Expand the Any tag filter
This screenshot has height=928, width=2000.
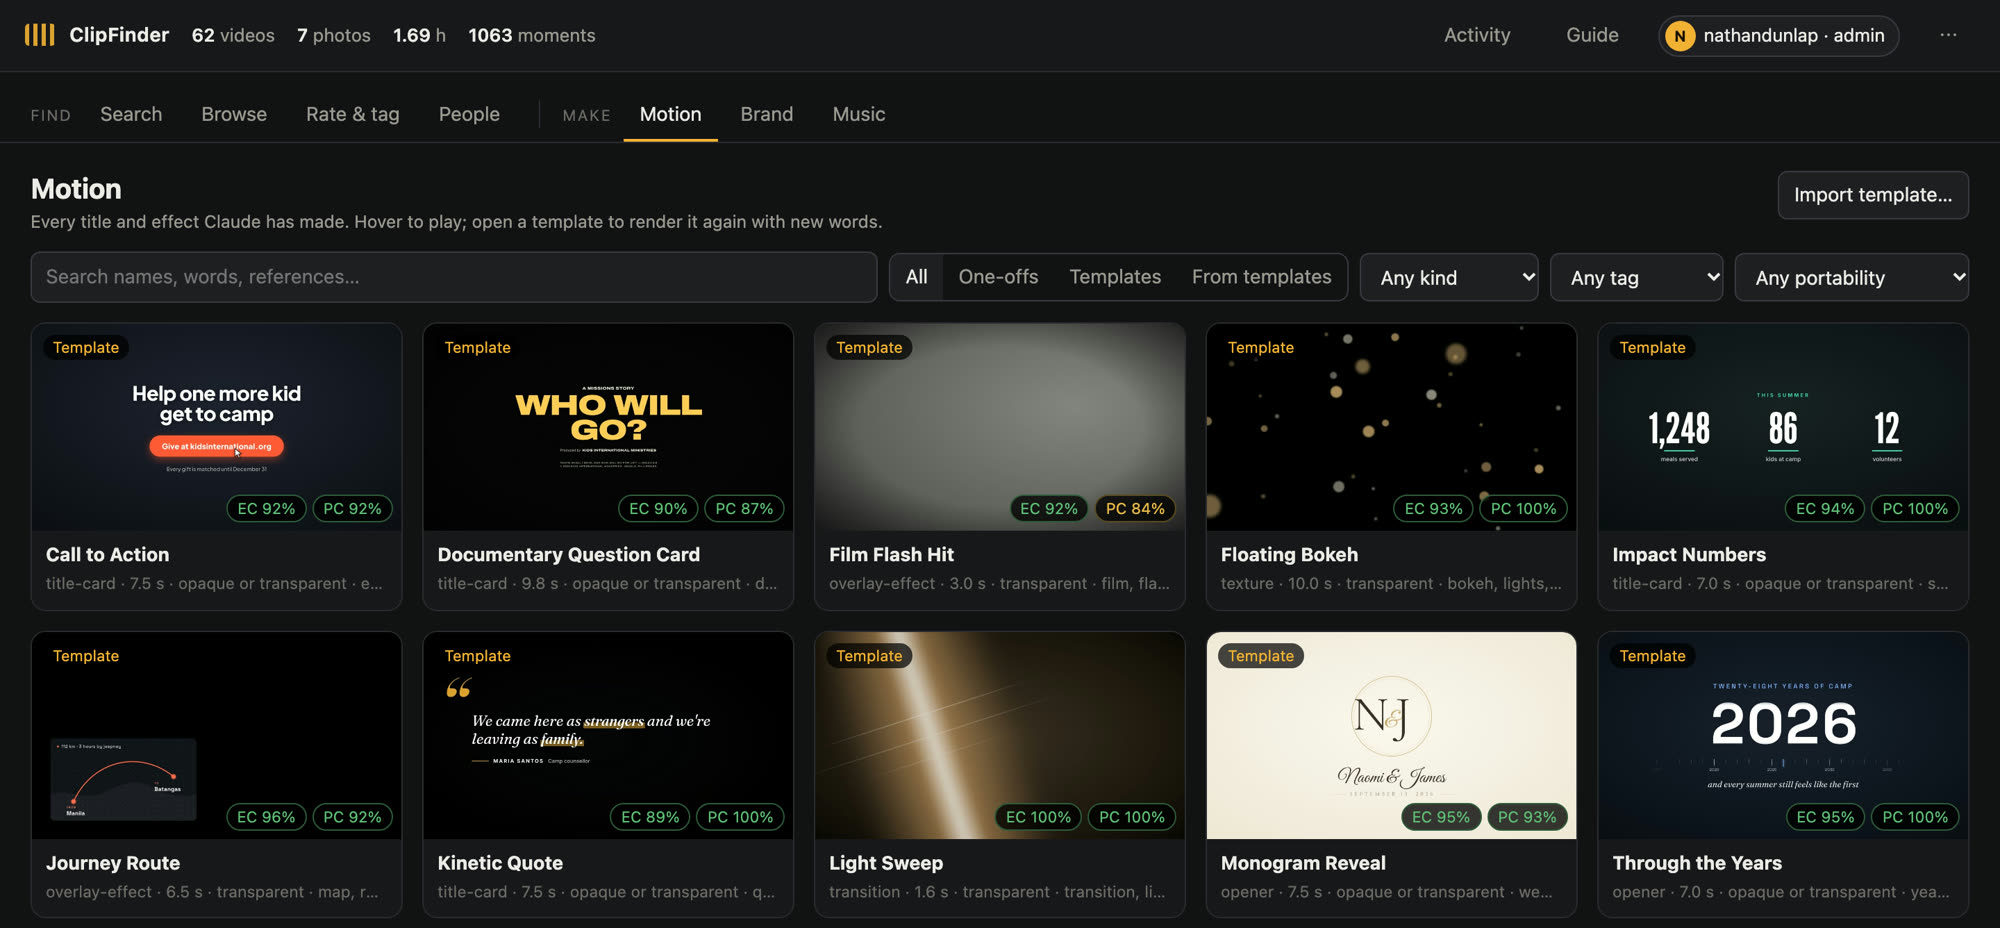1636,278
